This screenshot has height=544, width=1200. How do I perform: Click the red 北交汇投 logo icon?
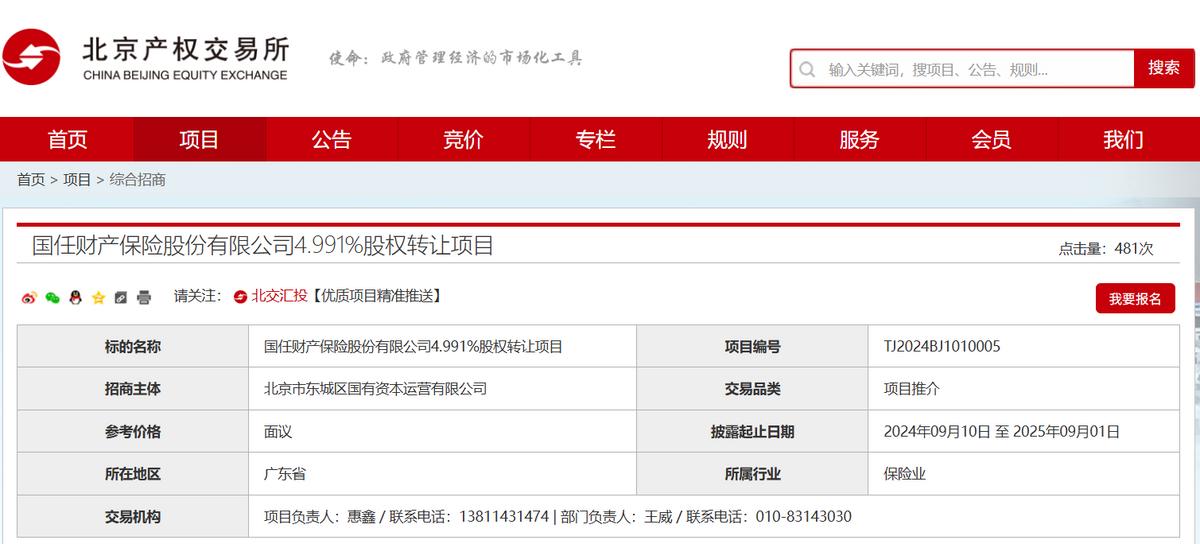240,296
